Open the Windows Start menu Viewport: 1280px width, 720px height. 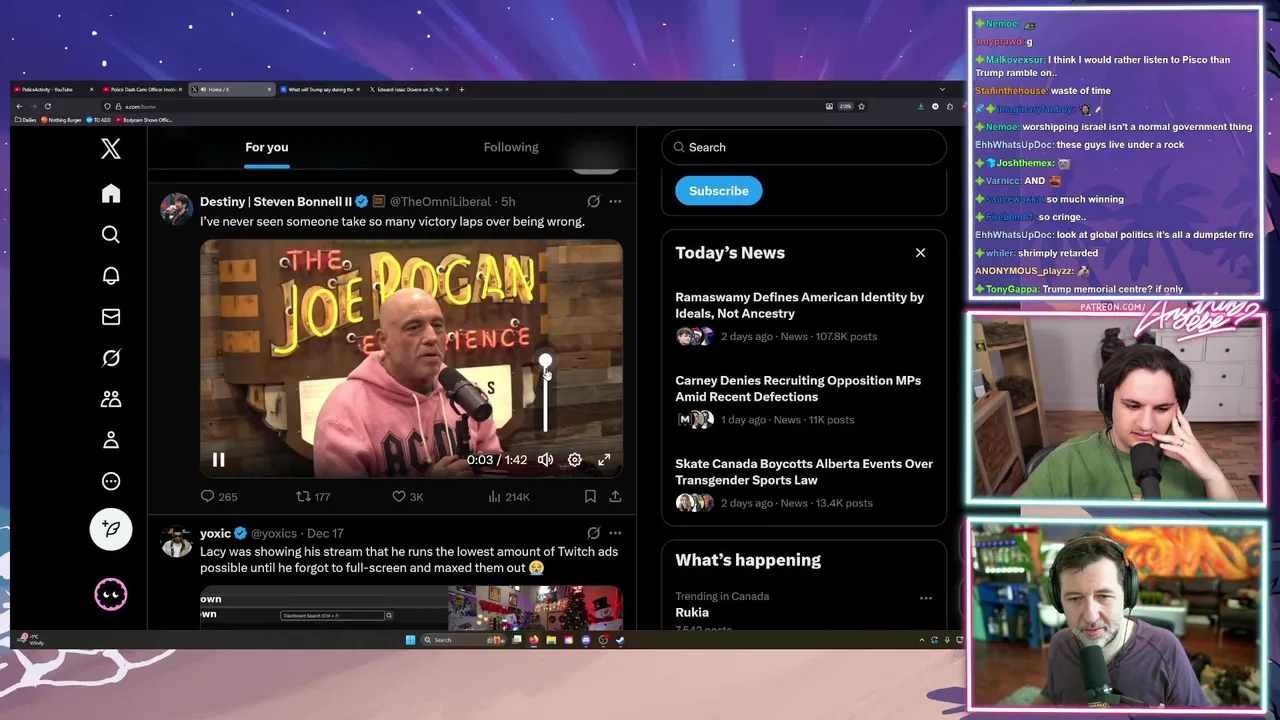pos(410,640)
